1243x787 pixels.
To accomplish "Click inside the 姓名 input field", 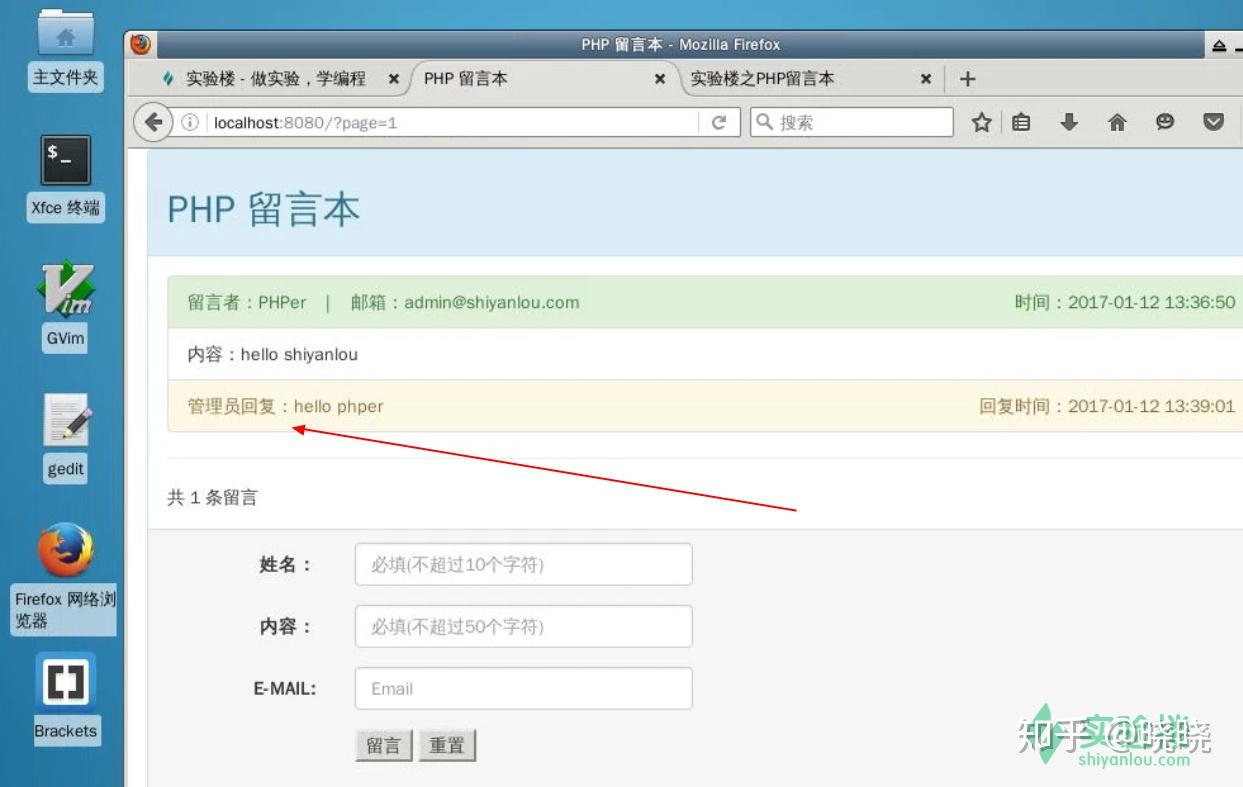I will 523,564.
